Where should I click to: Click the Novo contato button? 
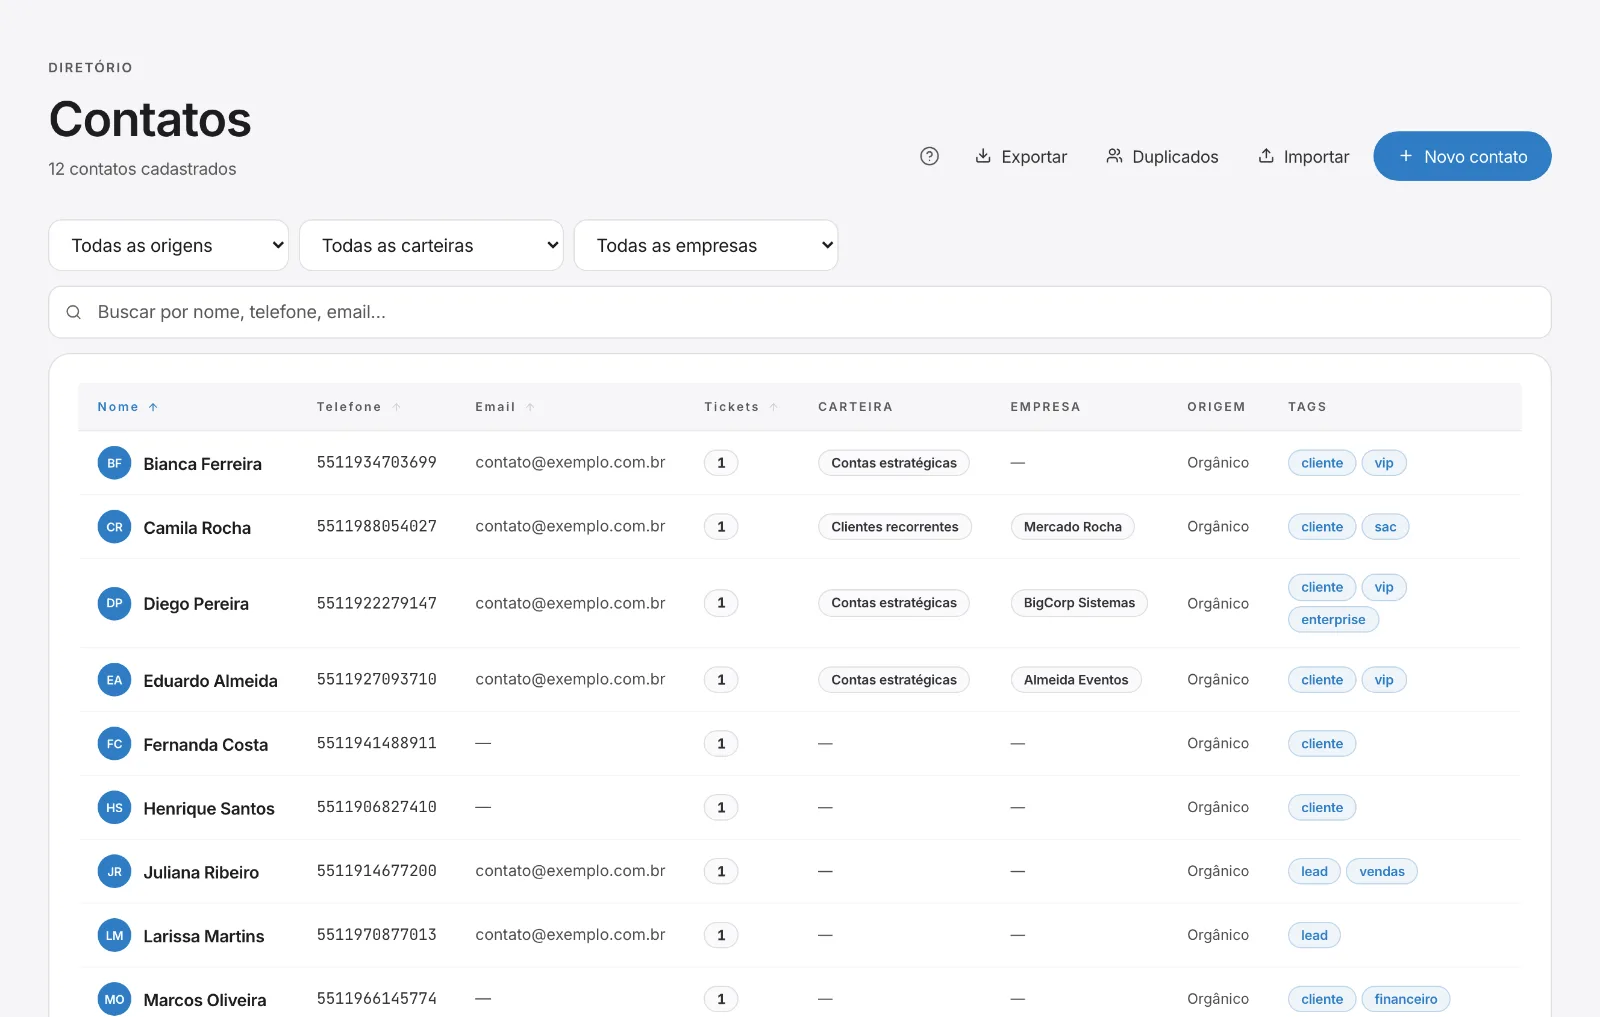pos(1462,156)
